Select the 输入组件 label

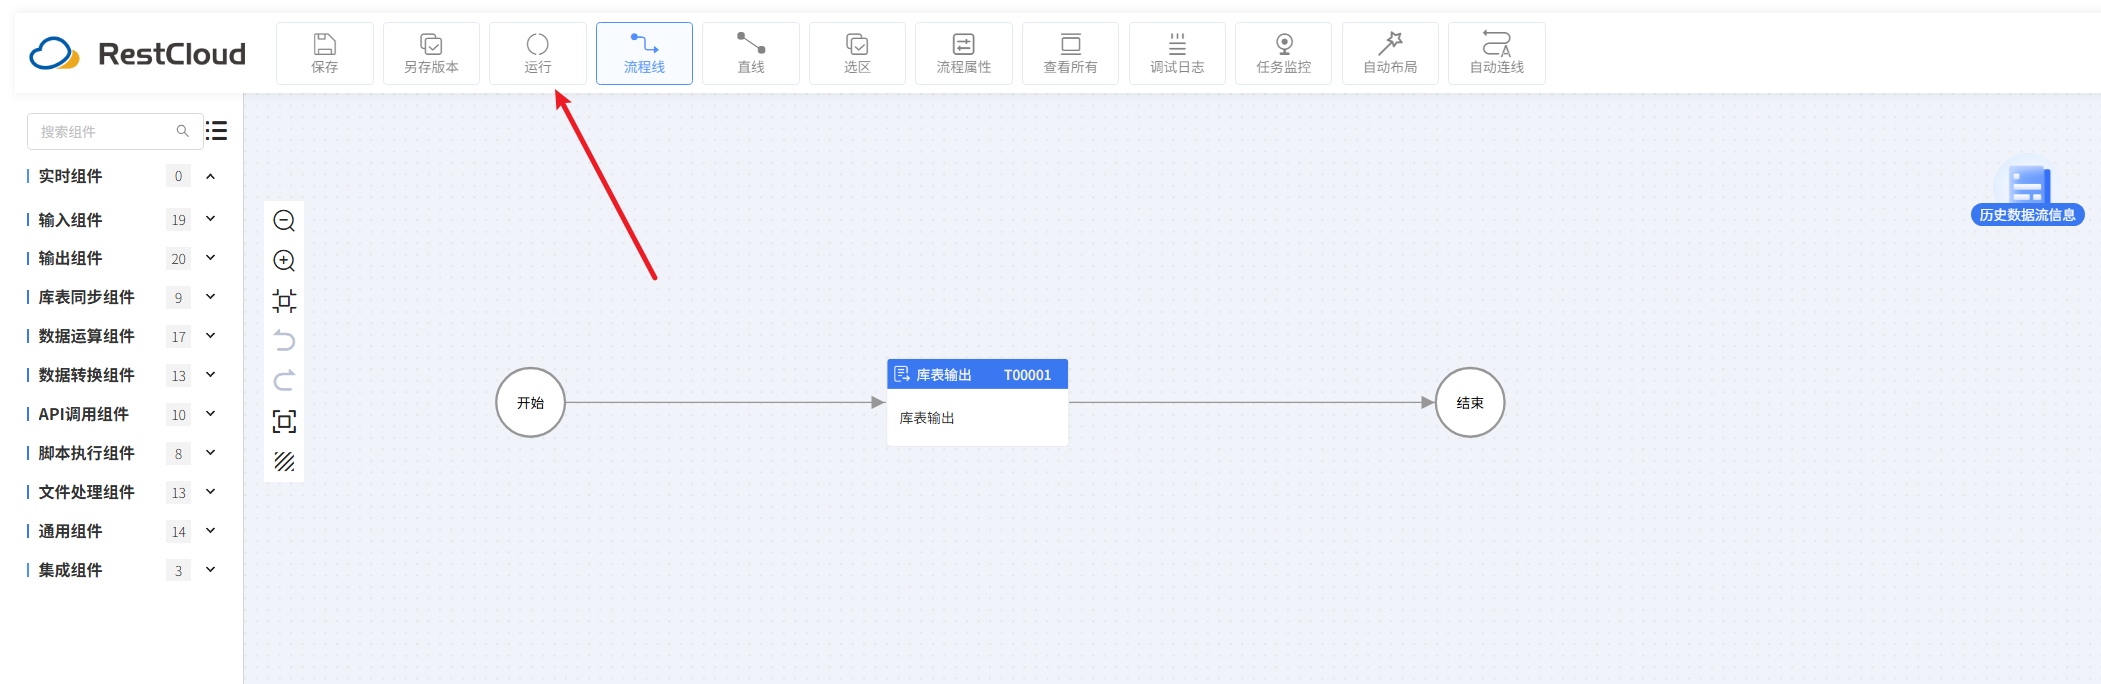pyautogui.click(x=70, y=220)
